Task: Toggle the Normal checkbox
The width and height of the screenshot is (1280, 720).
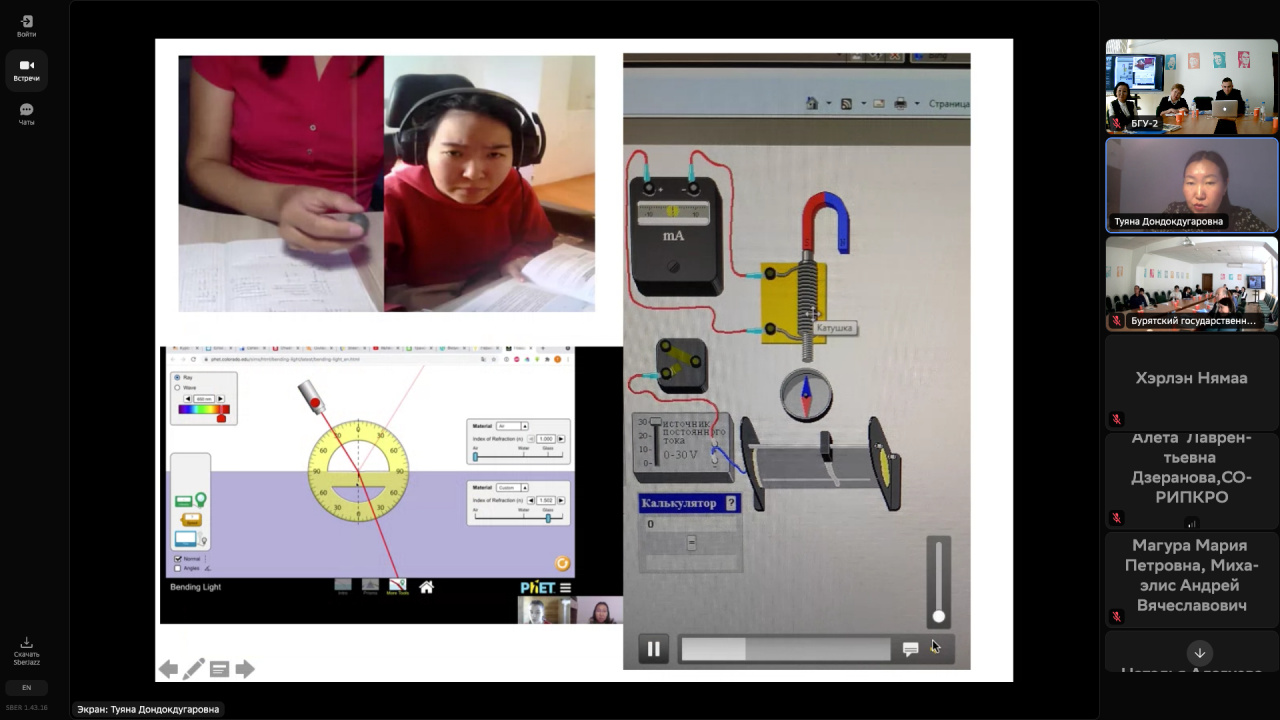Action: (x=178, y=558)
